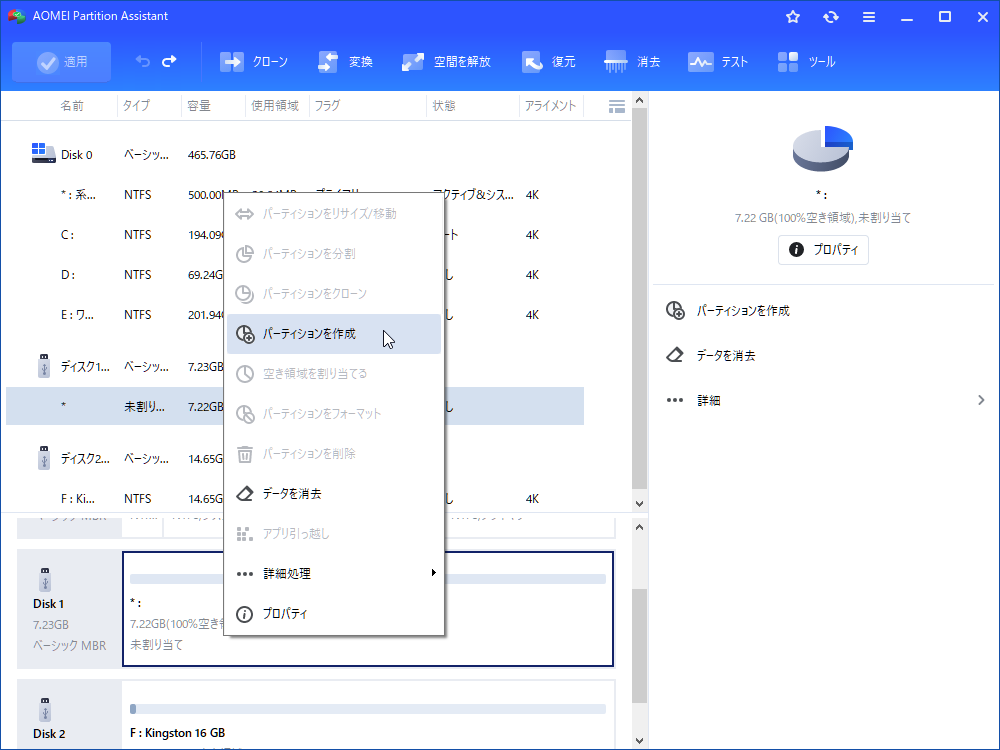Choose パーティションを作成 from context menu
The image size is (1000, 750).
click(309, 334)
